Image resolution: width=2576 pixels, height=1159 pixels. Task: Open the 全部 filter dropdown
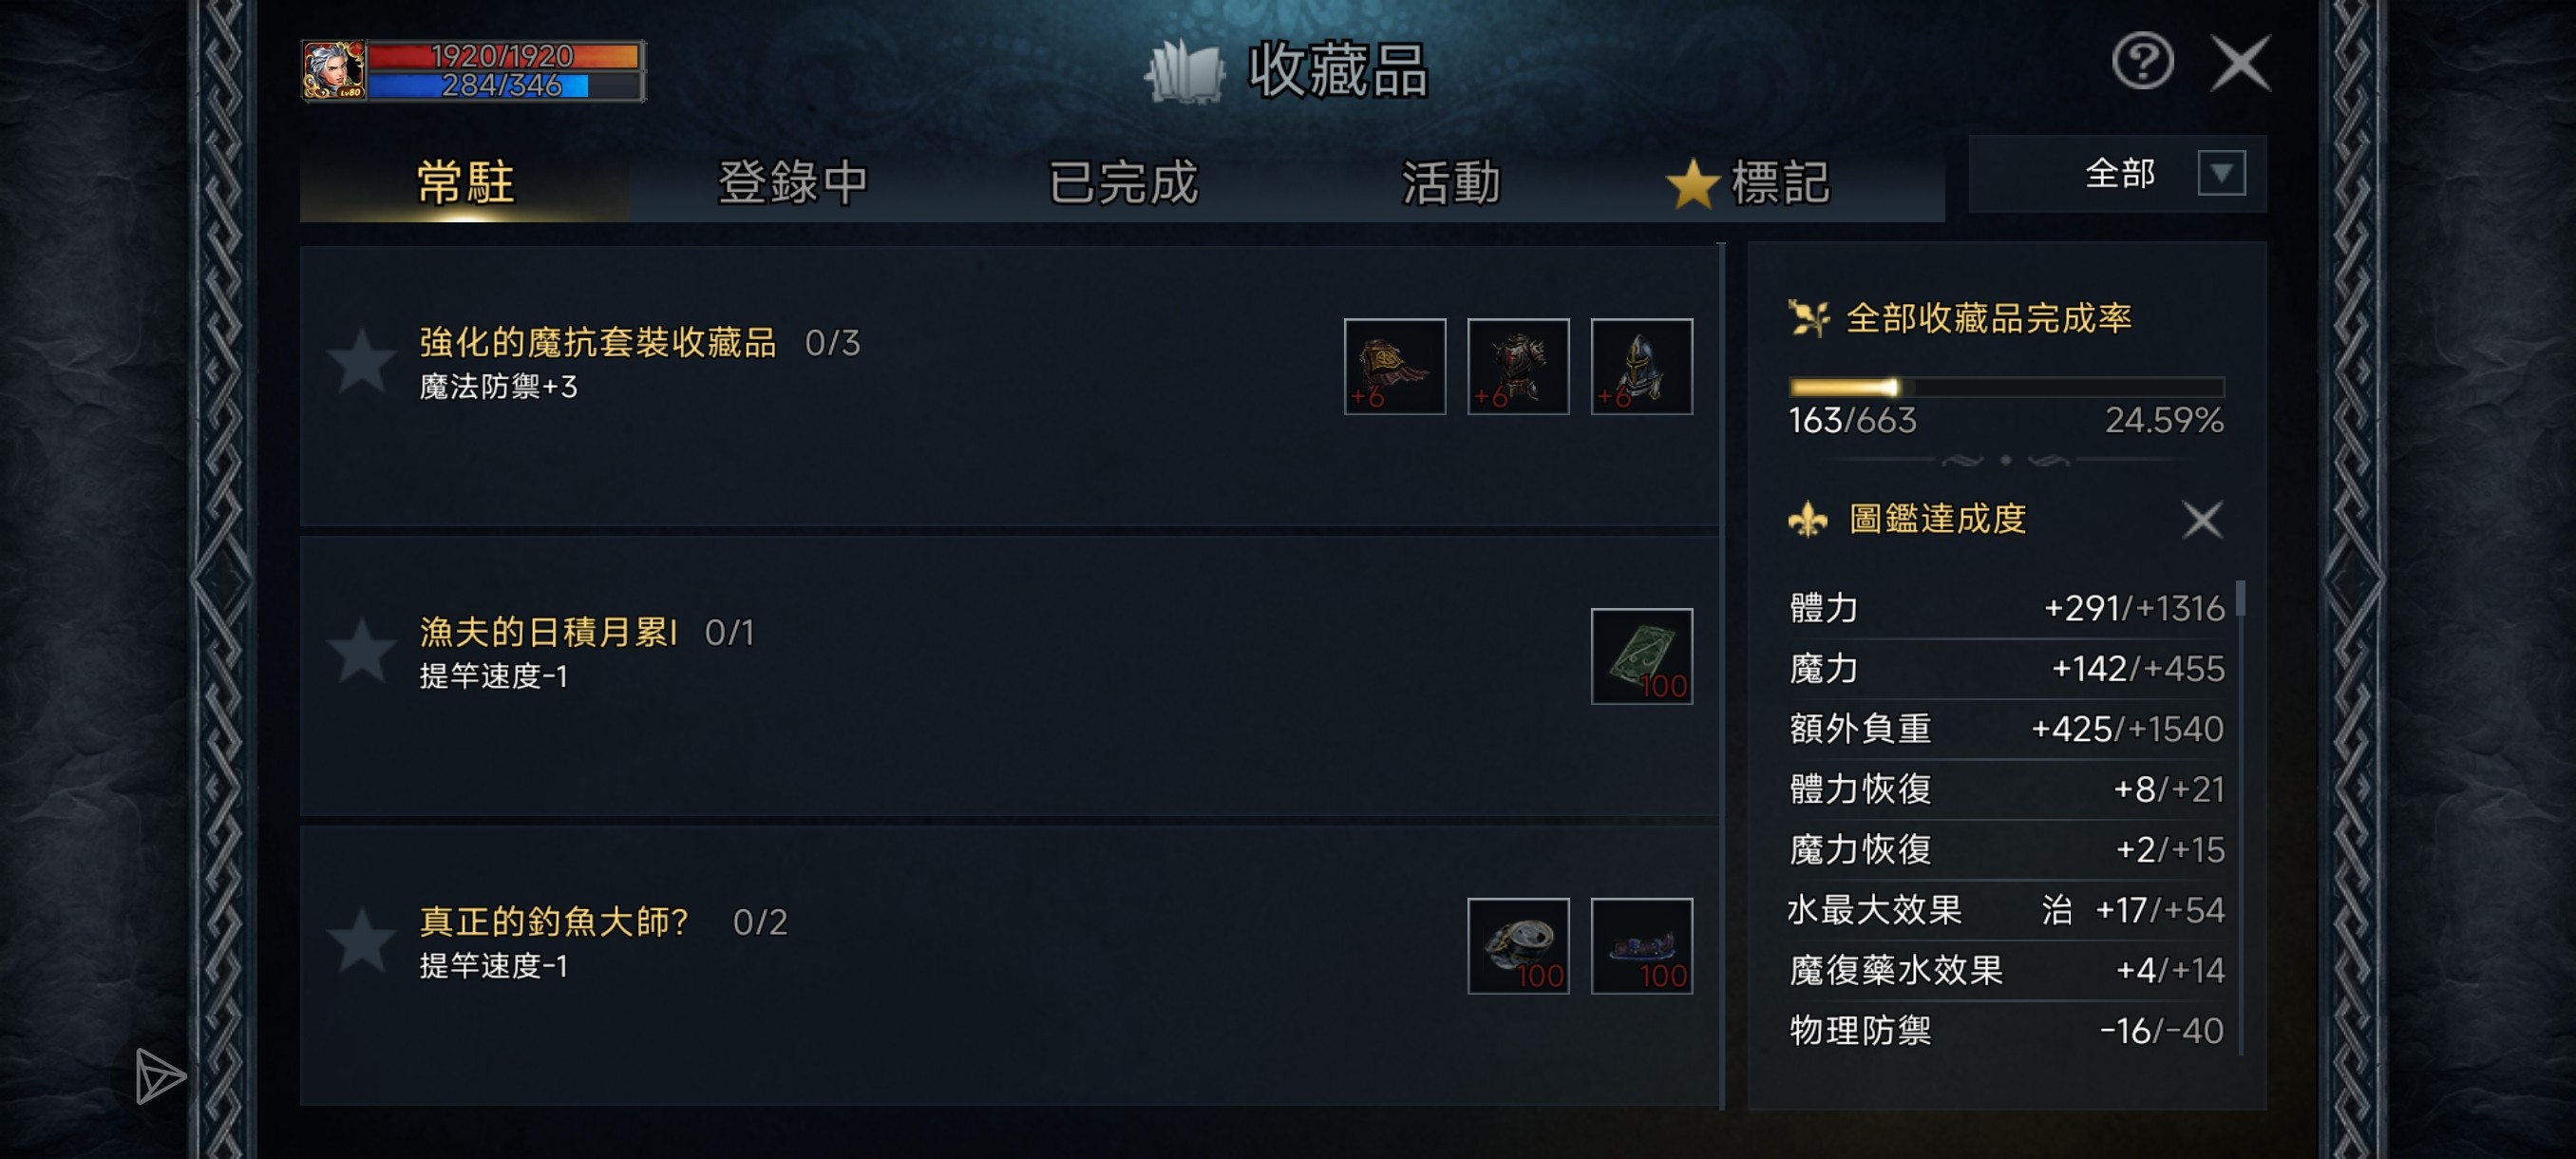tap(2219, 174)
